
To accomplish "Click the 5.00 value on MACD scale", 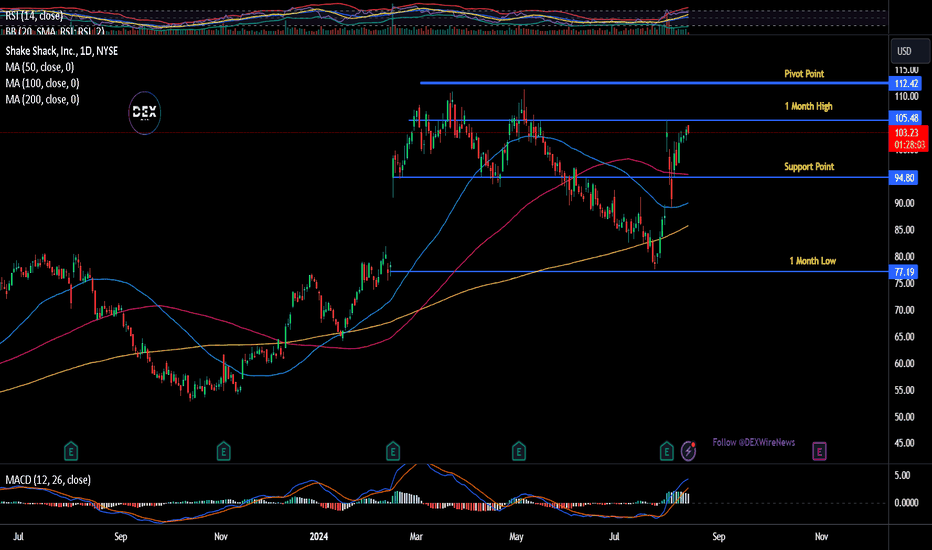I will tap(902, 476).
